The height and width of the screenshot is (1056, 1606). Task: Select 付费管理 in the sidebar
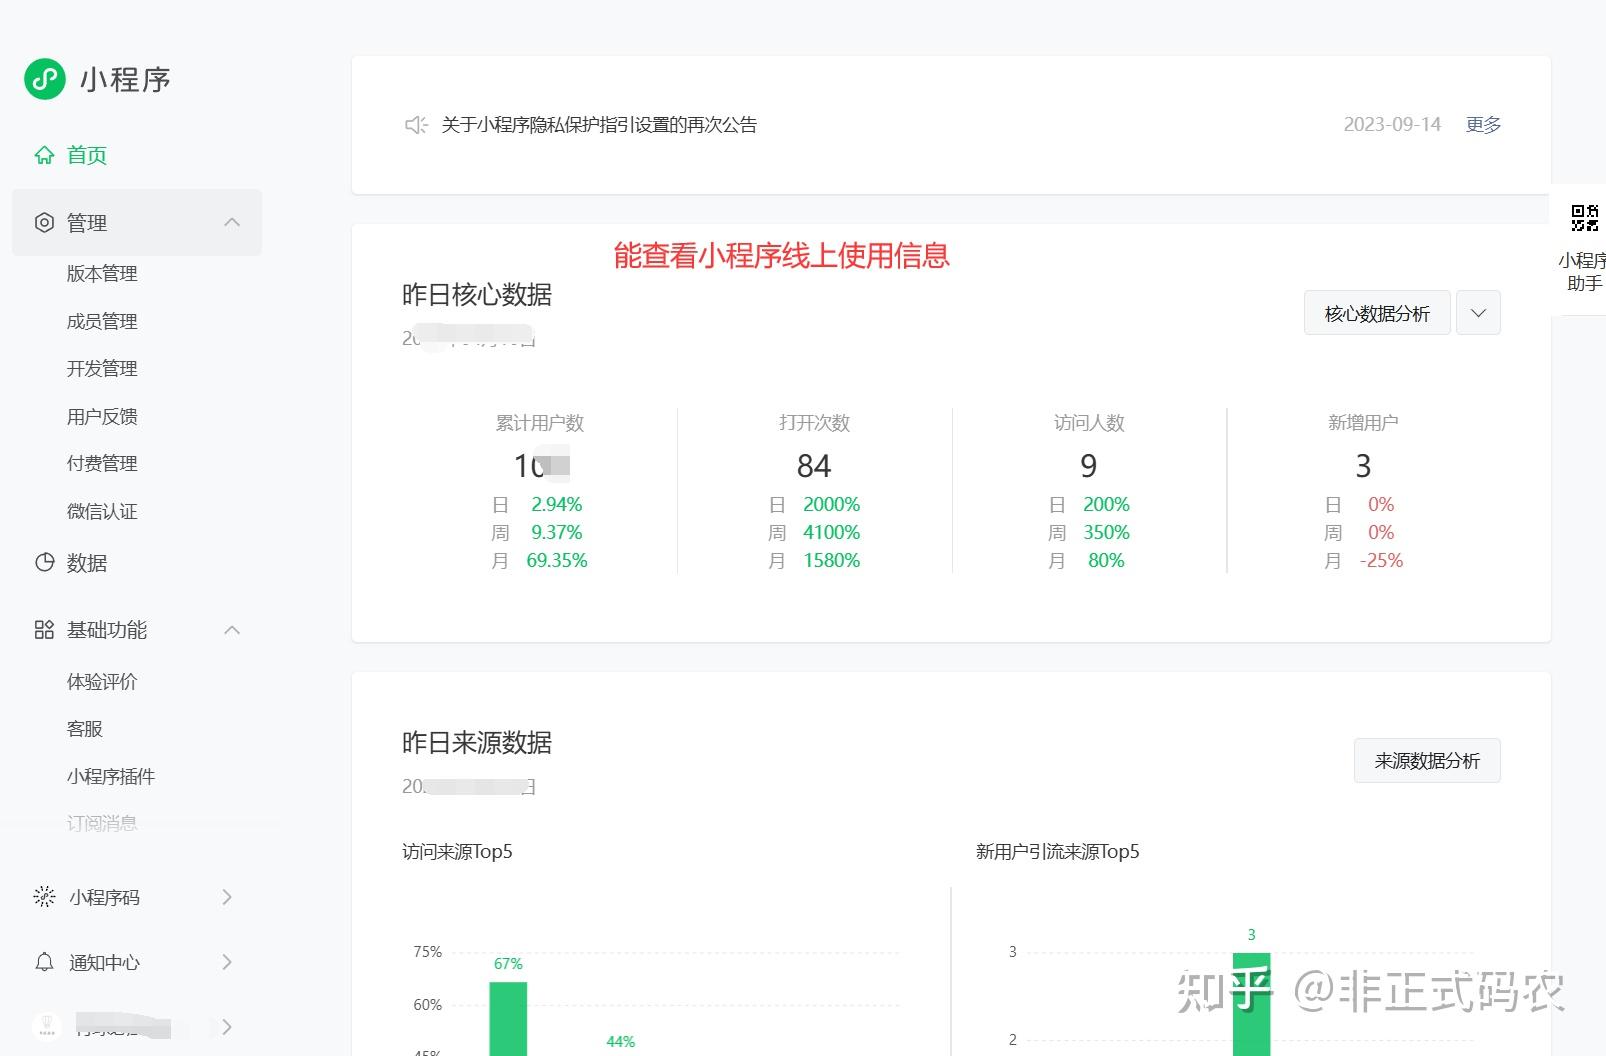click(102, 464)
